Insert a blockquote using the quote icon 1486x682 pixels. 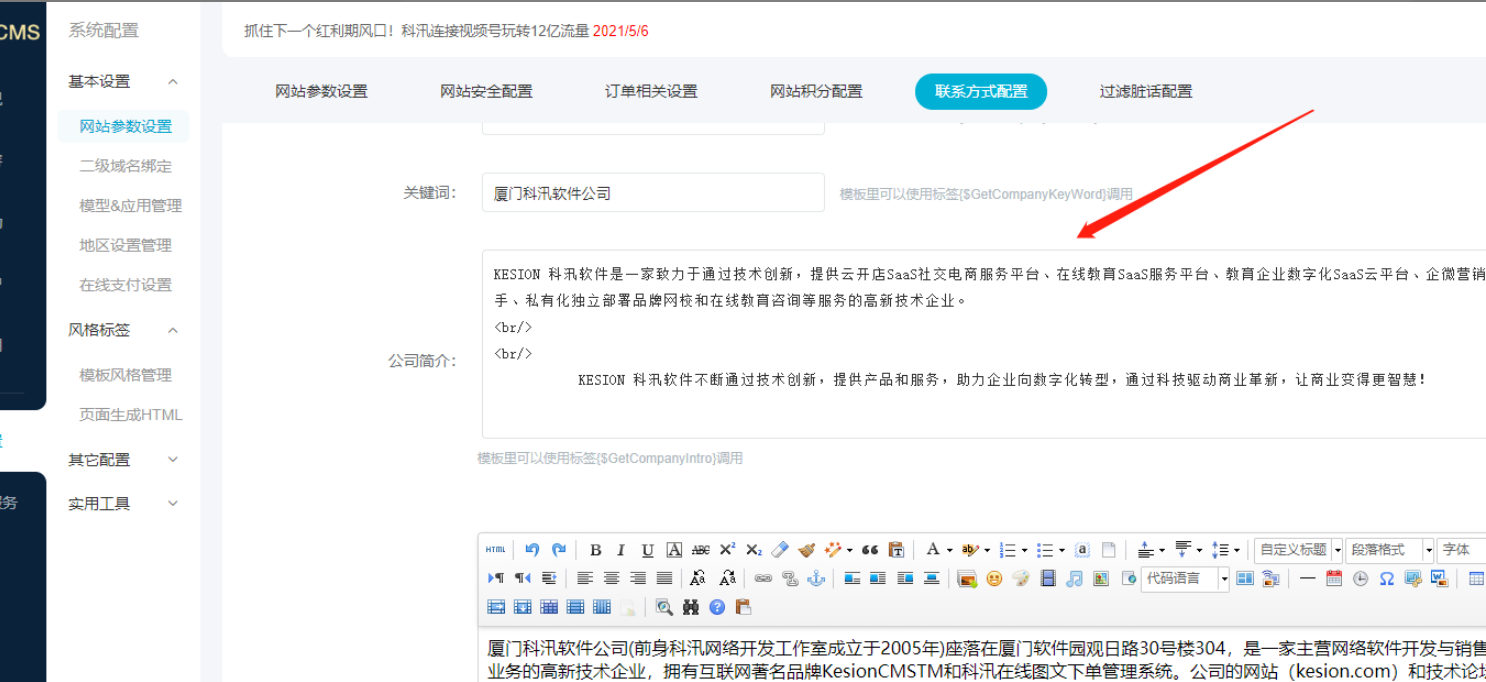[x=870, y=550]
